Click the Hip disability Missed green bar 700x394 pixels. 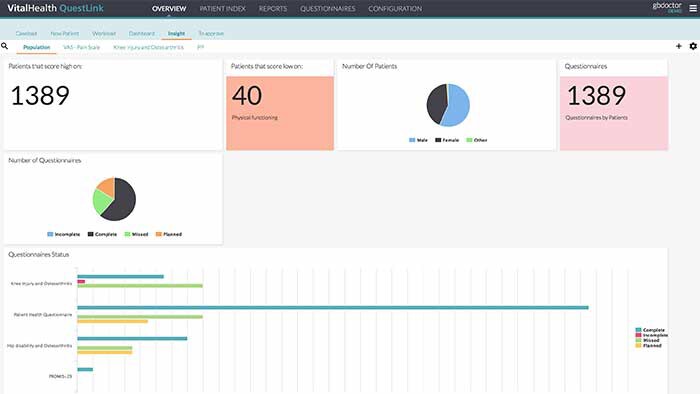(105, 348)
